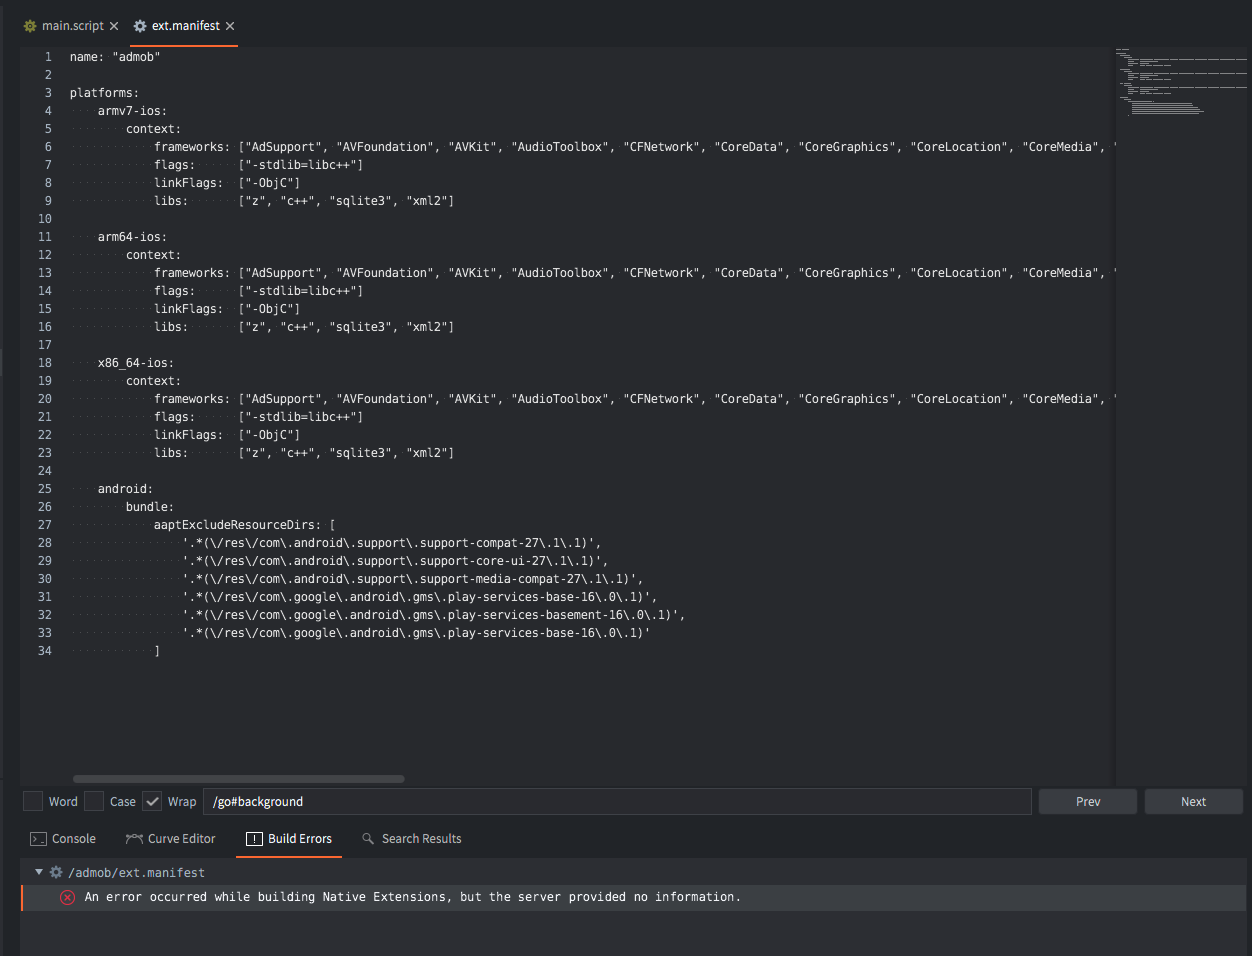Click line number 34 in the gutter
The height and width of the screenshot is (956, 1252).
coord(45,651)
